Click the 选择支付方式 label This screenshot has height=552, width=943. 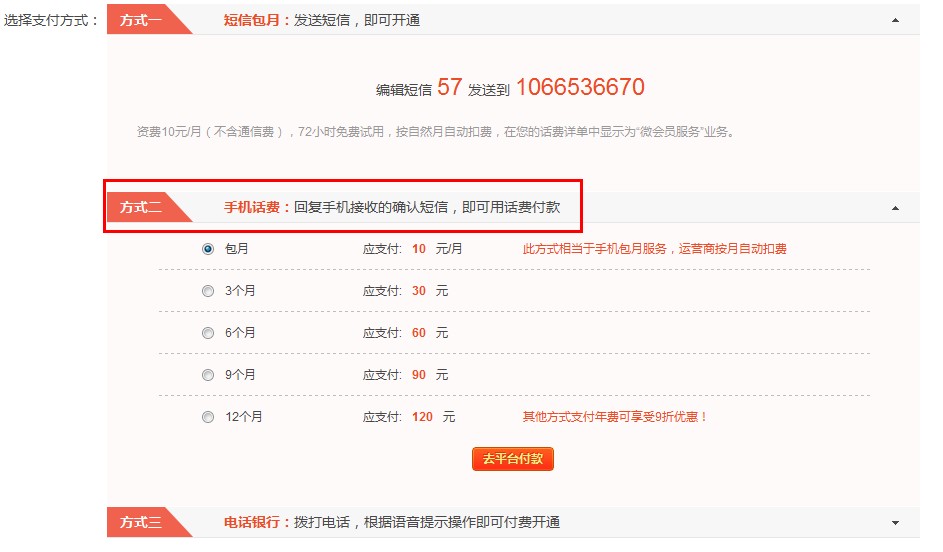click(51, 20)
